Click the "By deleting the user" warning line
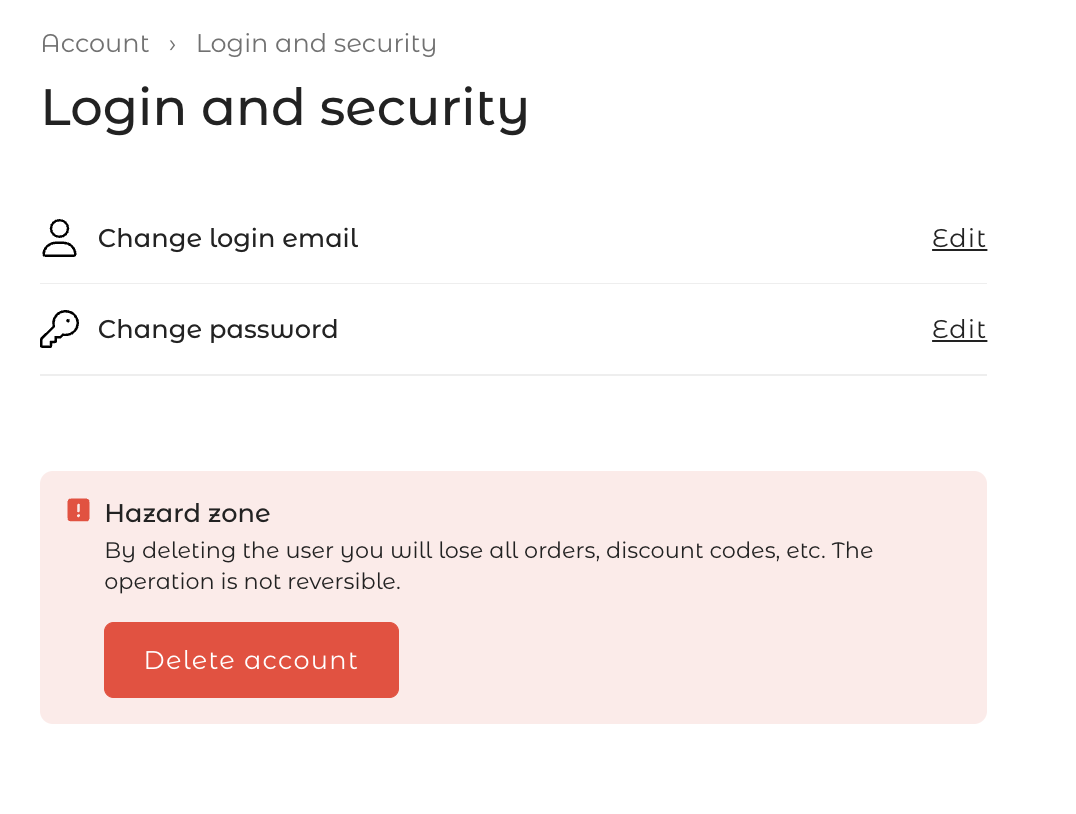 pyautogui.click(x=488, y=550)
